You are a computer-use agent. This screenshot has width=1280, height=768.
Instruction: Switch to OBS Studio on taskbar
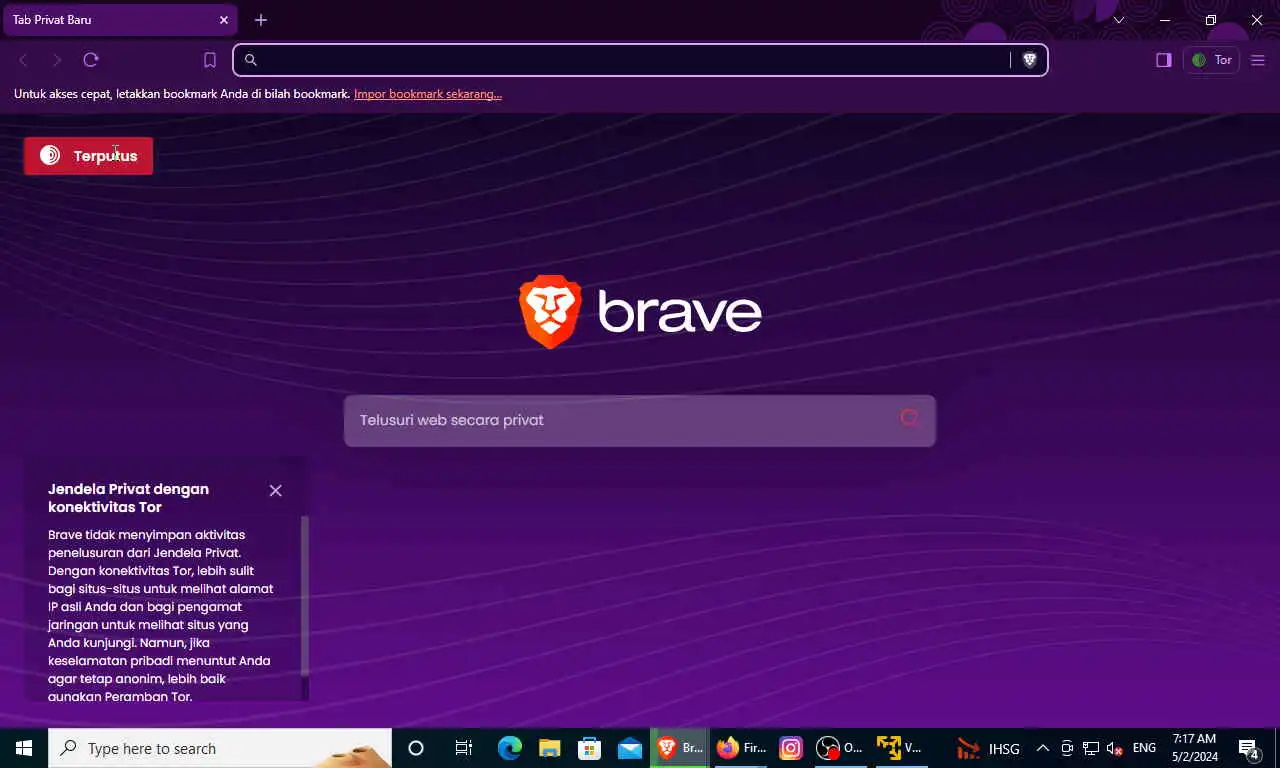tap(840, 748)
